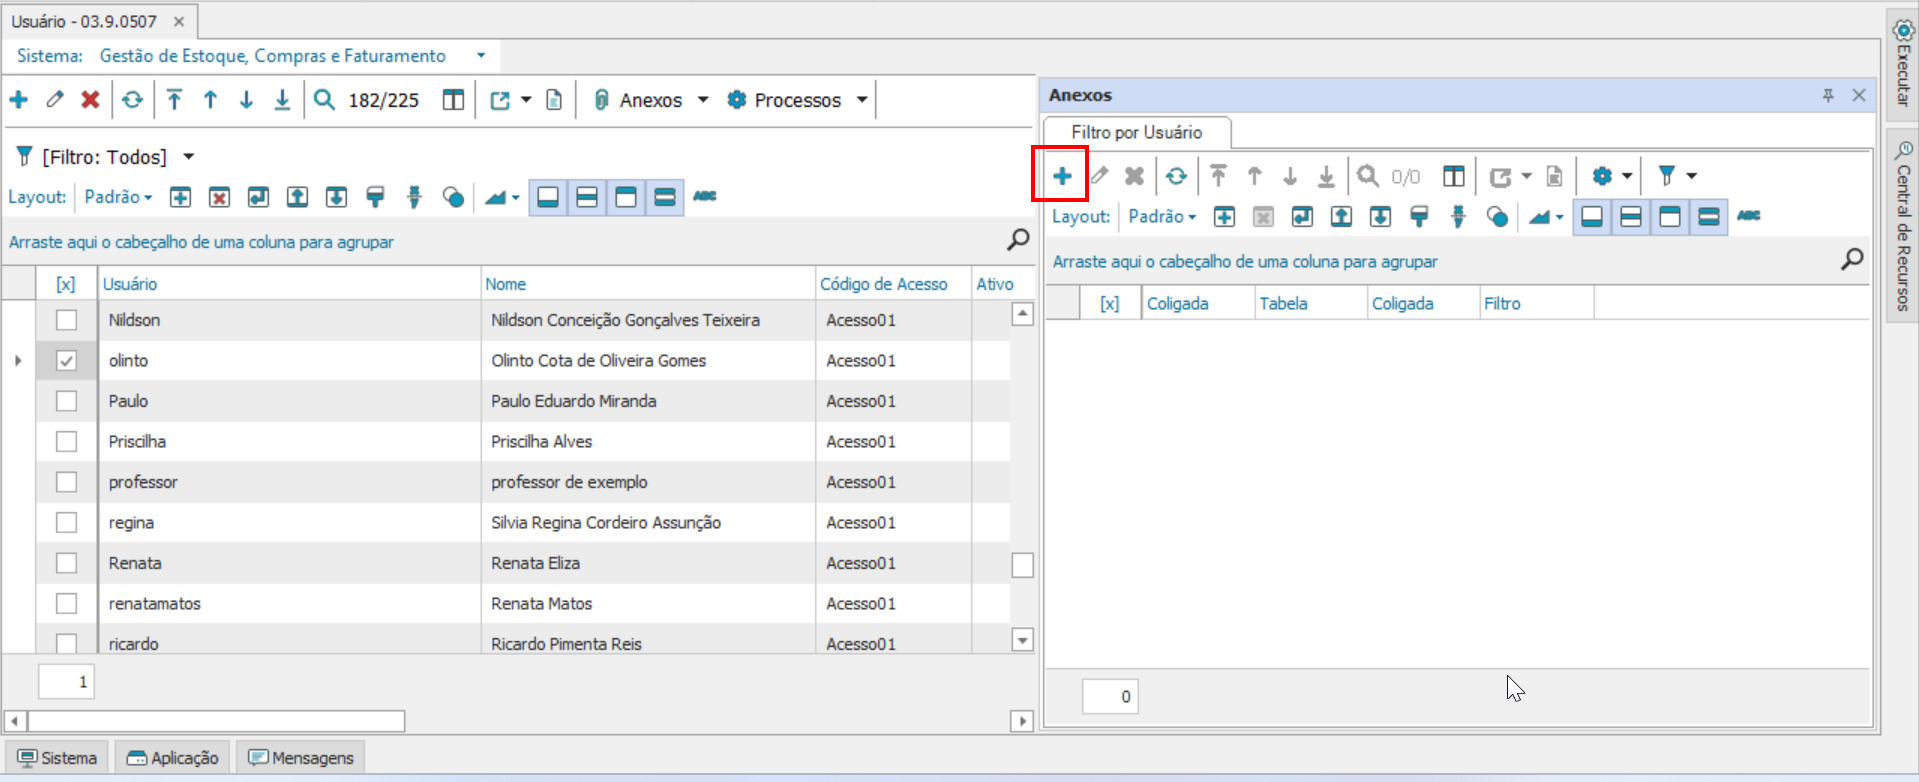The height and width of the screenshot is (782, 1919).
Task: Open grid search magnifier in Anexos group bar
Action: point(1852,259)
